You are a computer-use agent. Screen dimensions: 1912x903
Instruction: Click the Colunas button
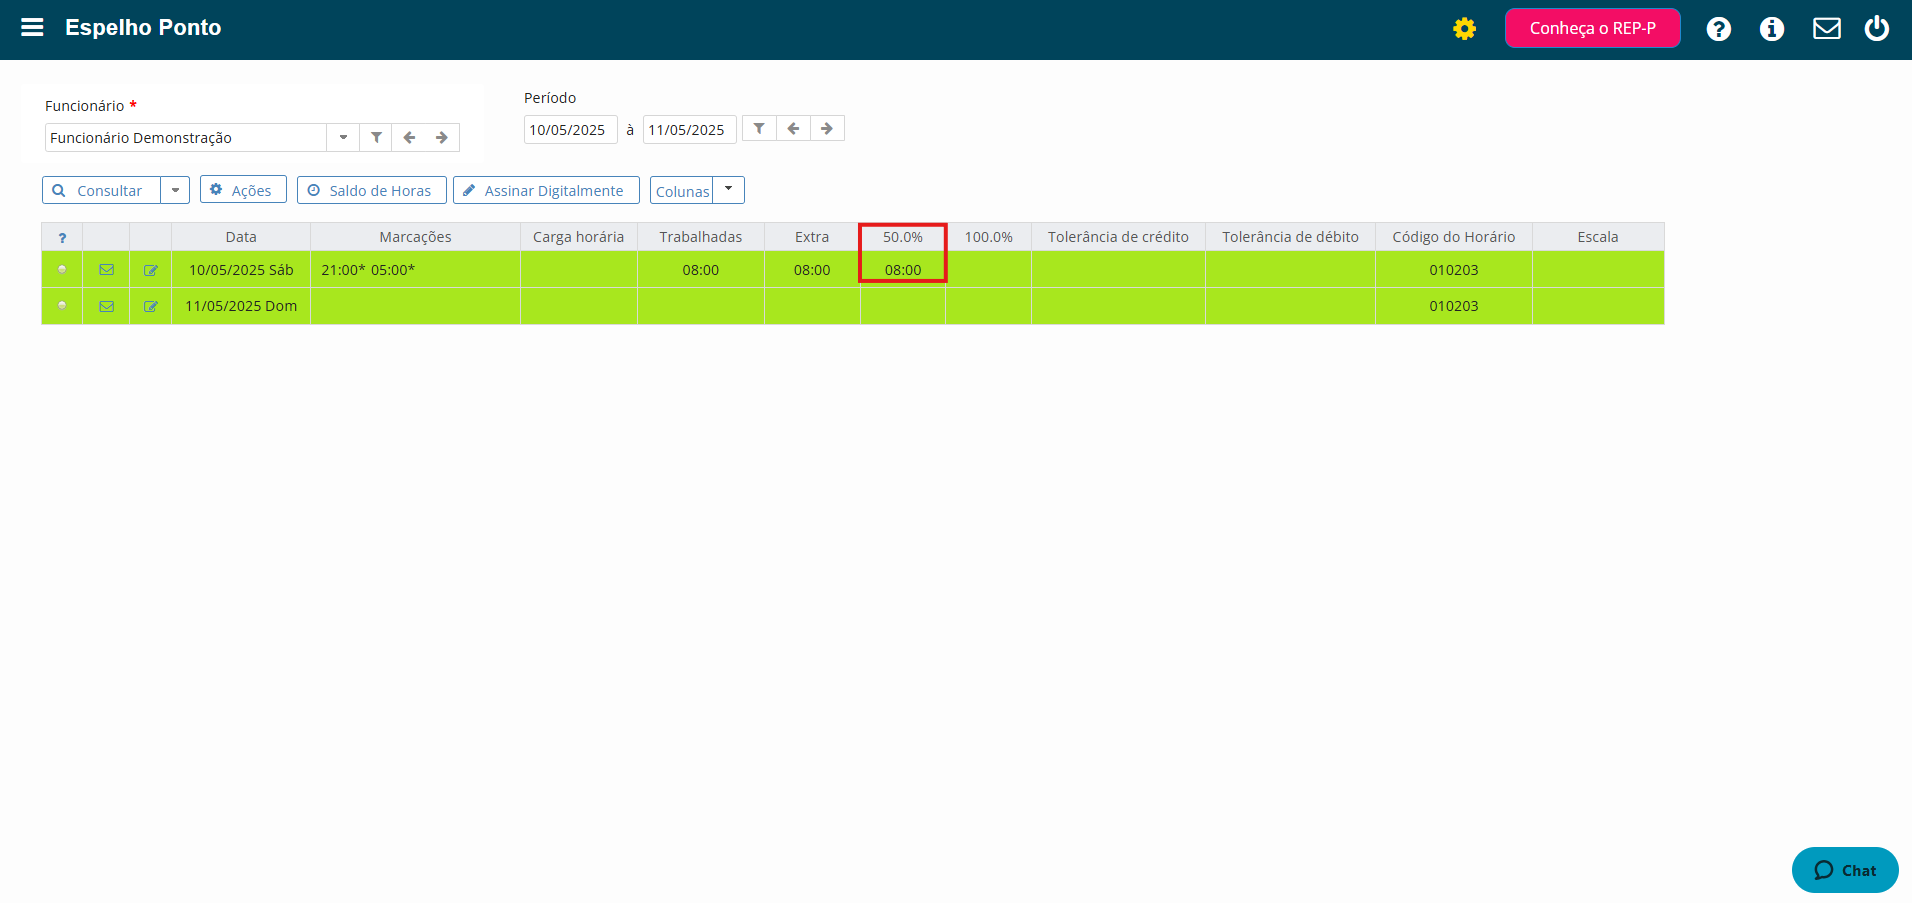[x=682, y=190]
